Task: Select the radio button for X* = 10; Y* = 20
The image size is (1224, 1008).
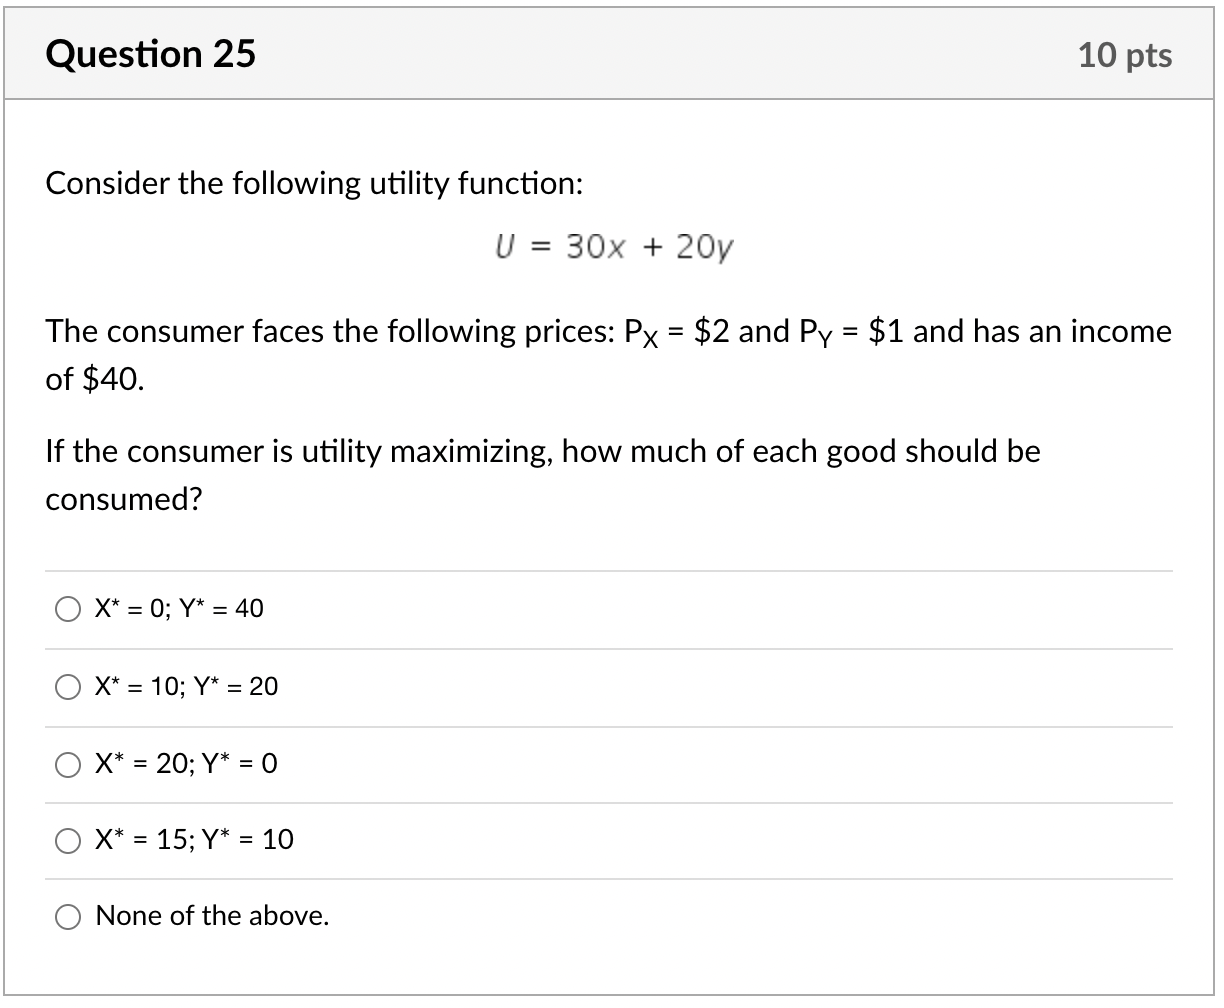Action: 68,687
